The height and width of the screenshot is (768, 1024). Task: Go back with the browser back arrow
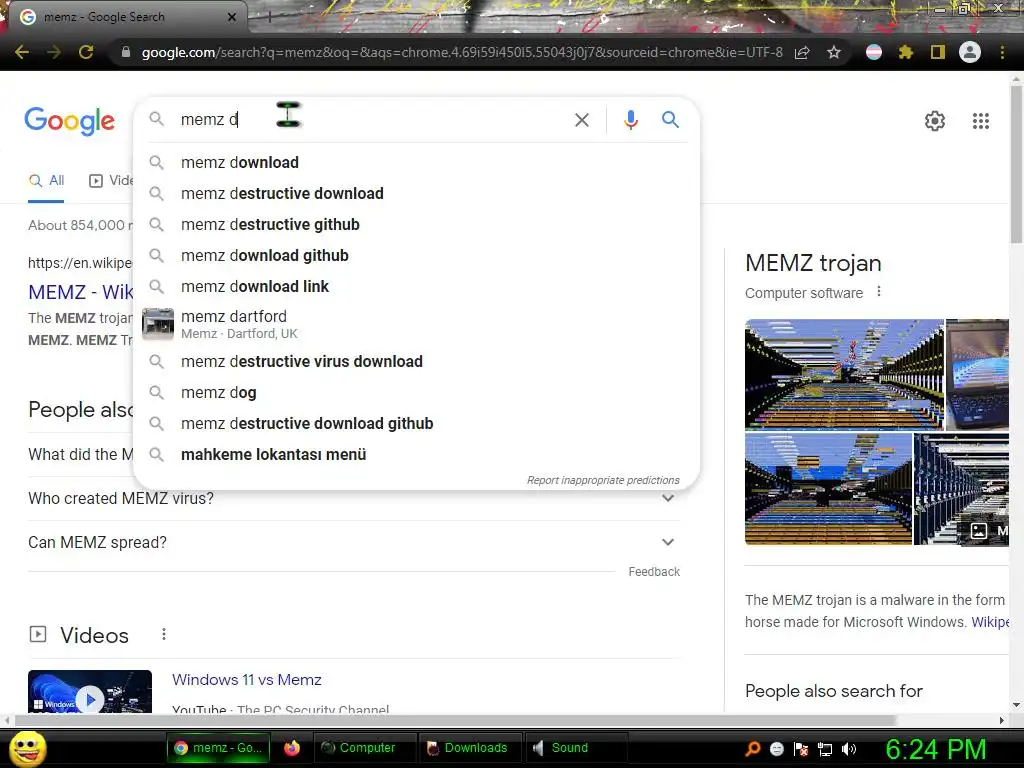pos(22,52)
